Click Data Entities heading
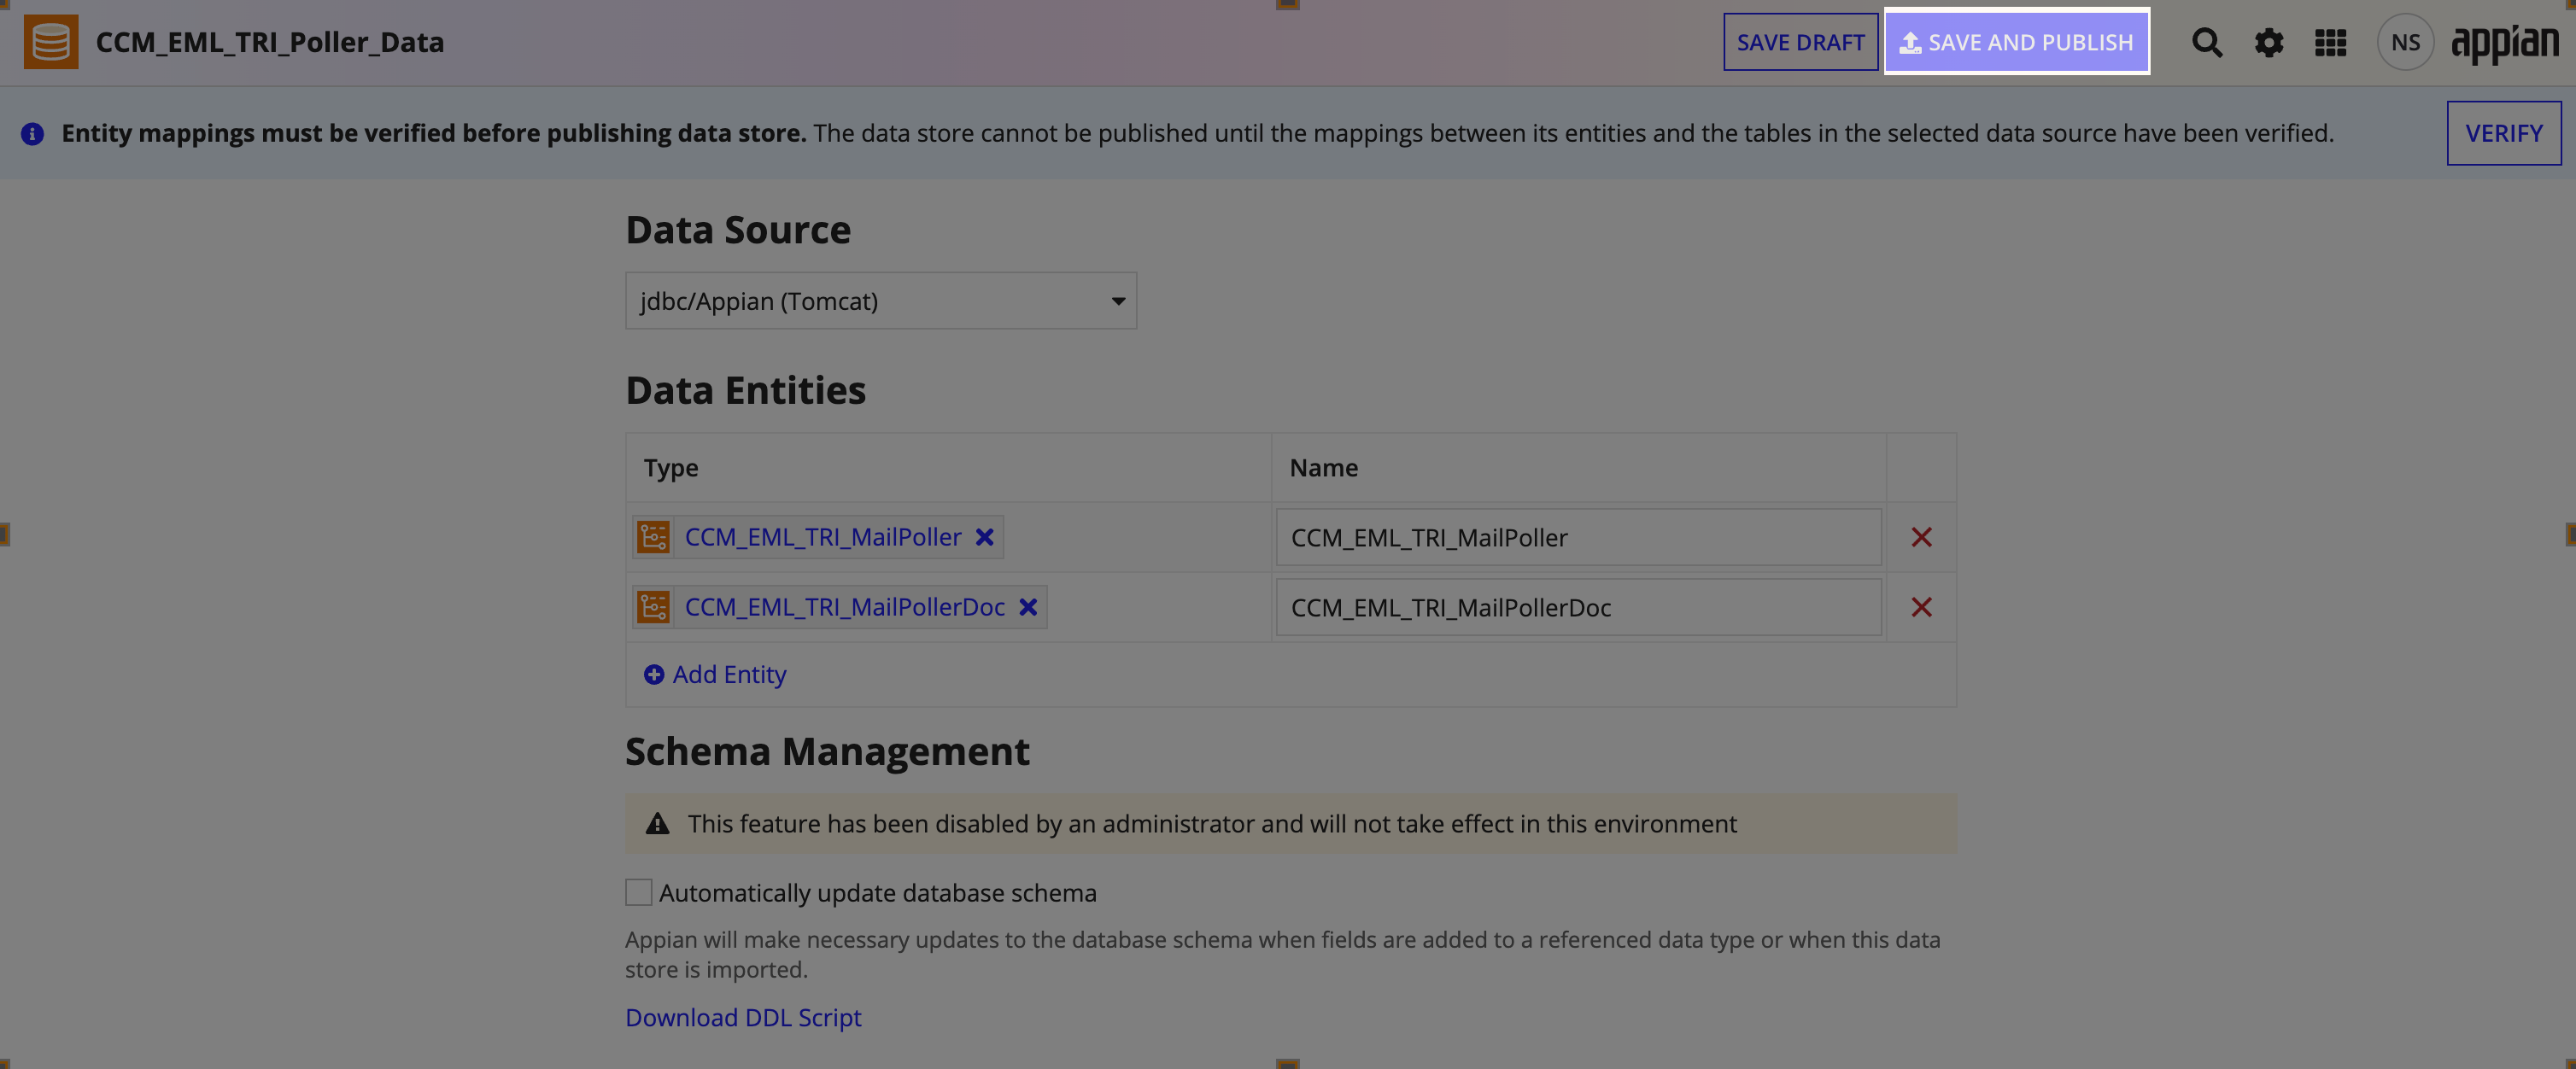Viewport: 2576px width, 1069px height. pos(746,390)
